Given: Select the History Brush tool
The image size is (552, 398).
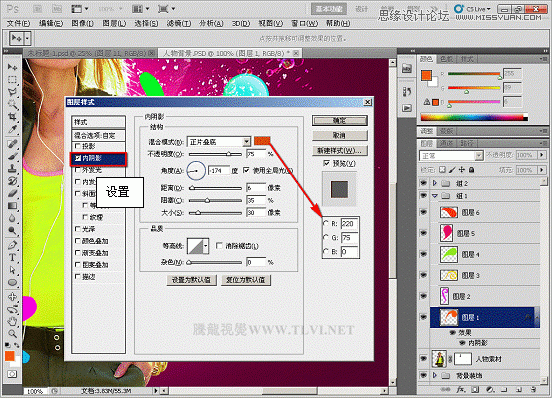Looking at the screenshot, I should [12, 181].
